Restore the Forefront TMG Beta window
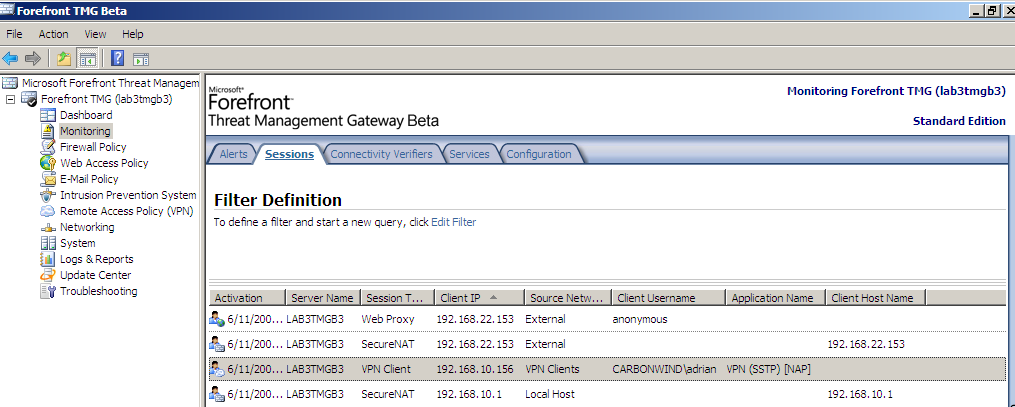1015x407 pixels. click(x=993, y=11)
